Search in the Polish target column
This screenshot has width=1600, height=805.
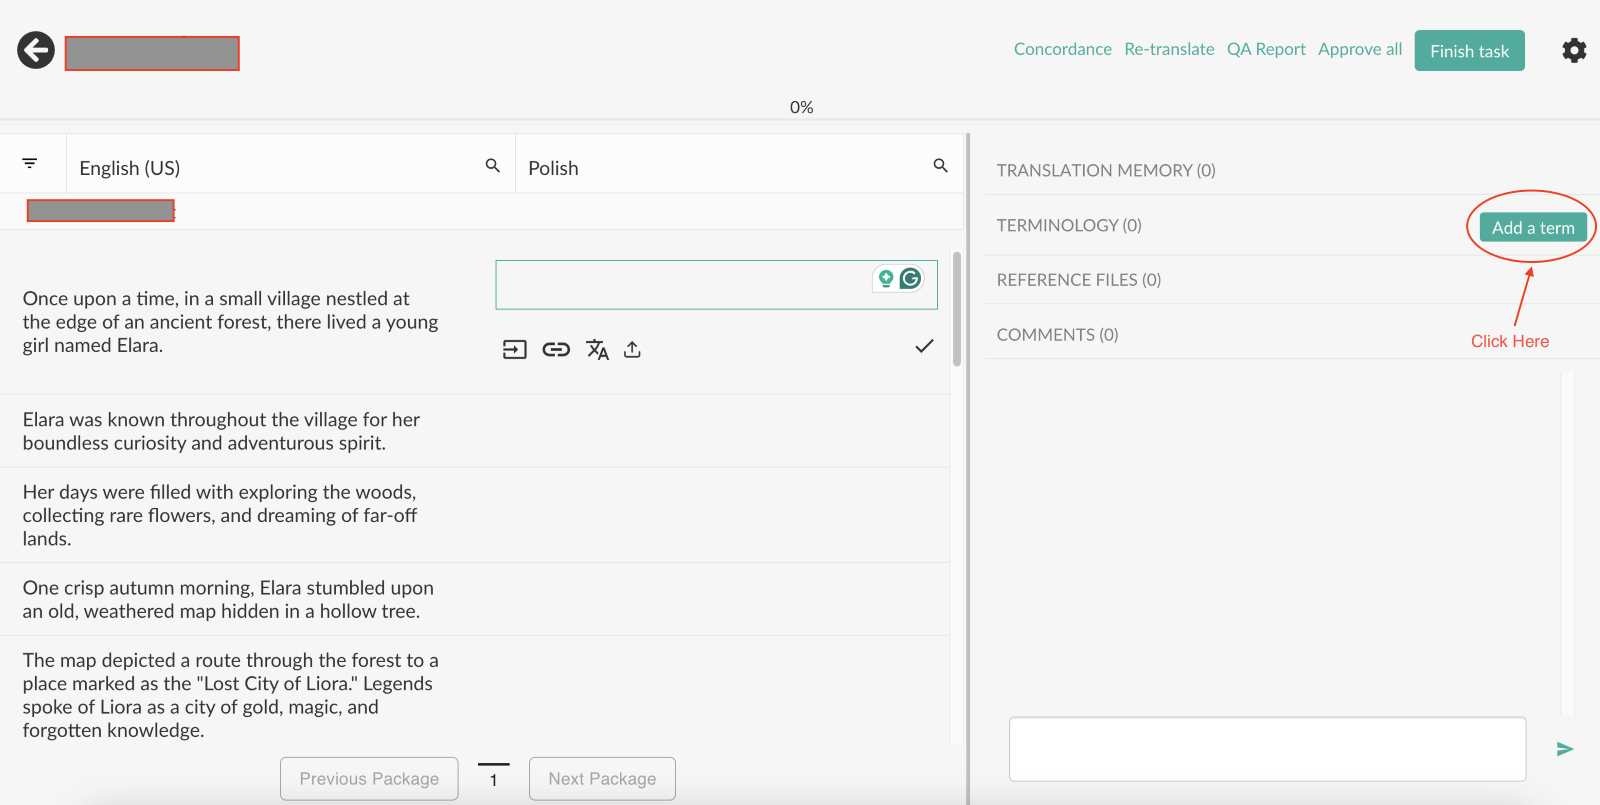940,165
